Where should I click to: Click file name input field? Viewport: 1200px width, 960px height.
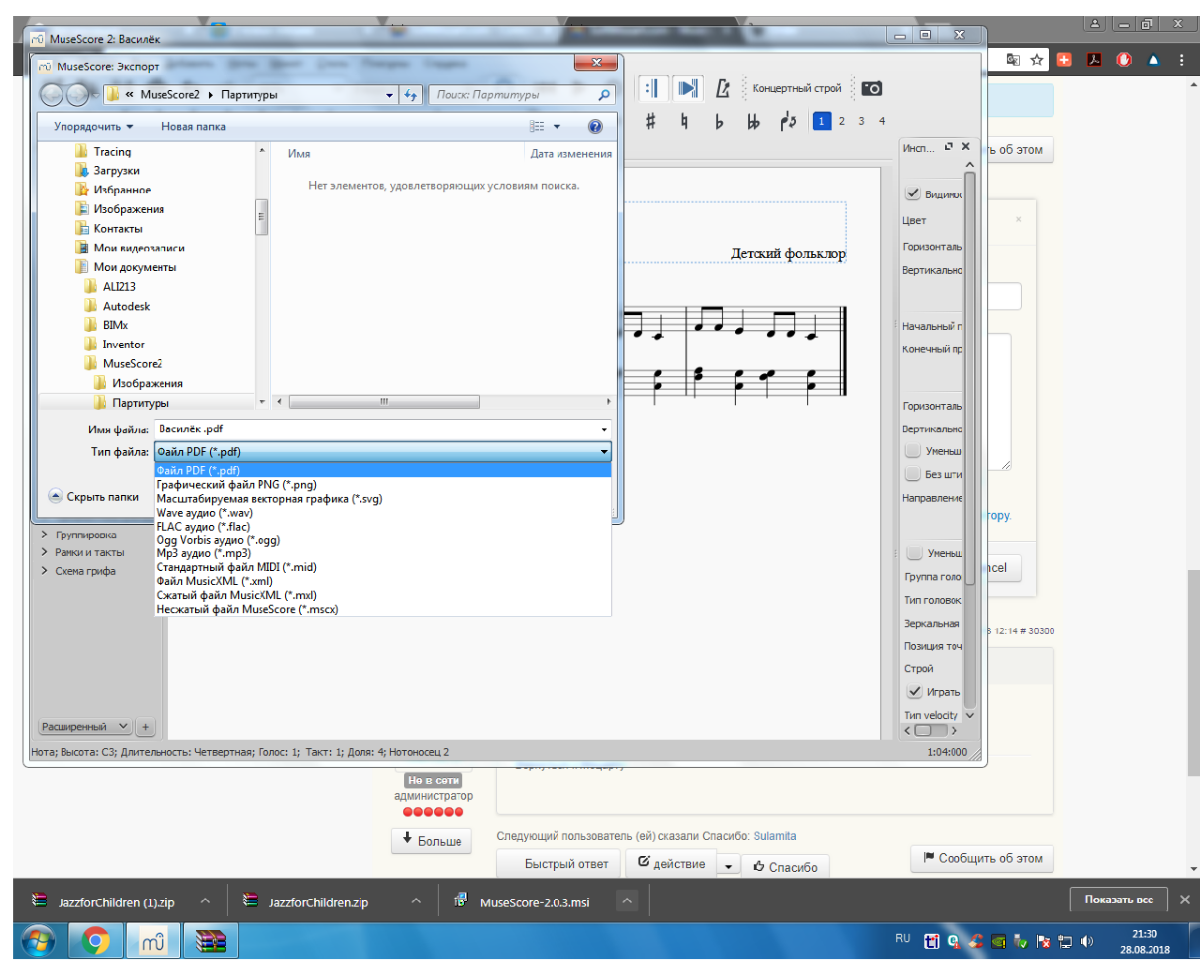tap(376, 429)
